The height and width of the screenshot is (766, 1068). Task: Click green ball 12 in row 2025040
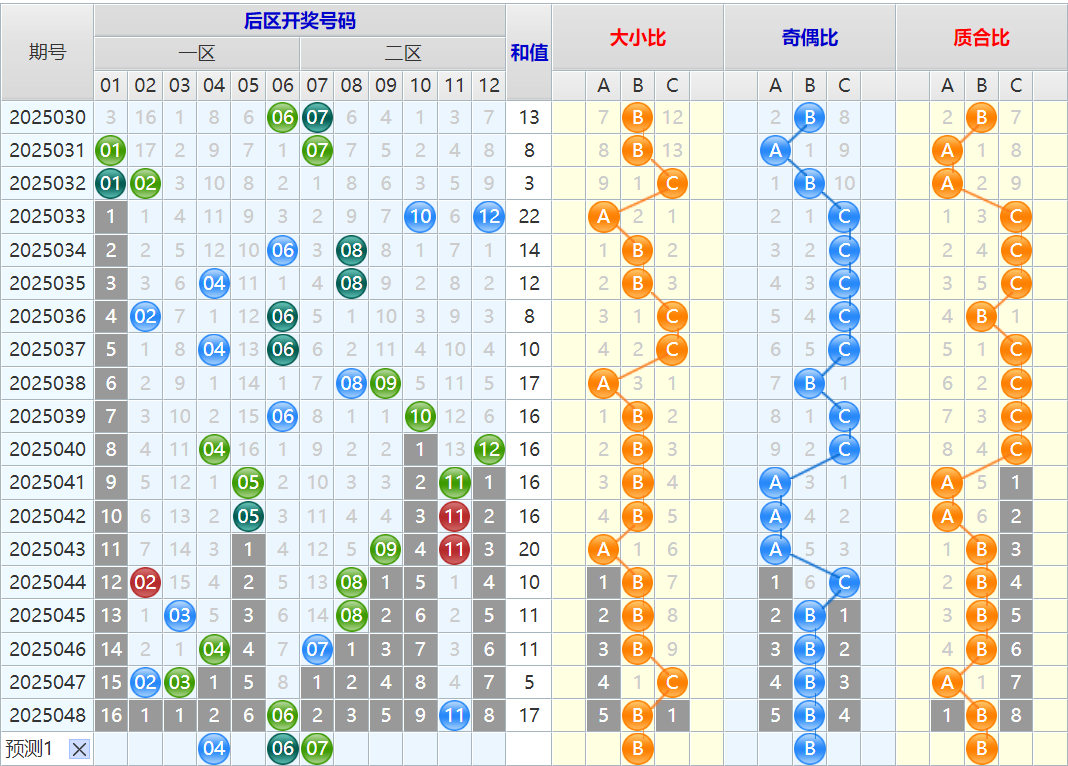pyautogui.click(x=489, y=449)
